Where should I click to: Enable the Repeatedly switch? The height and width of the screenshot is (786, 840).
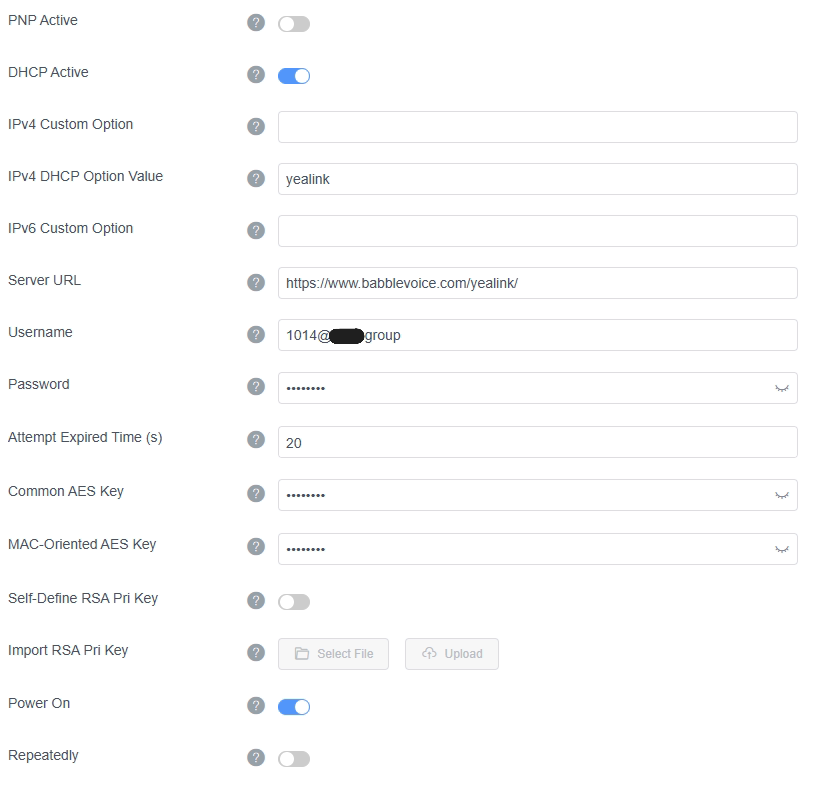click(294, 759)
